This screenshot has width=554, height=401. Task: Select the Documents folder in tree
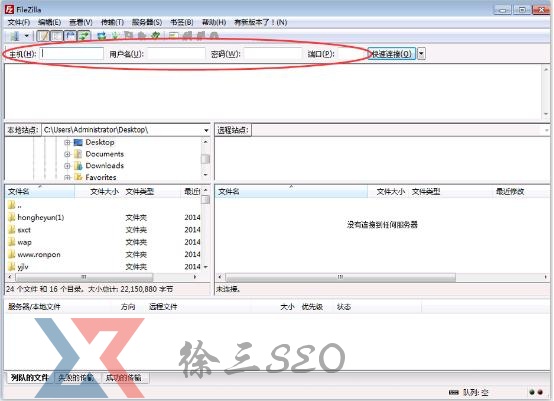click(105, 154)
